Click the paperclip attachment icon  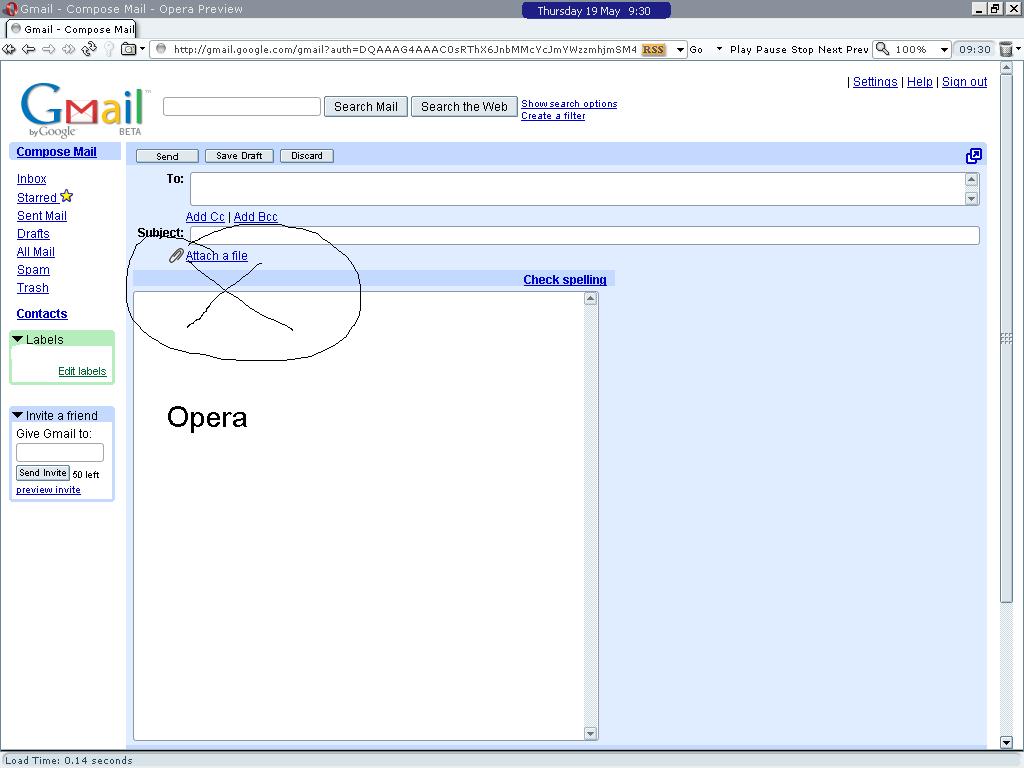(176, 255)
